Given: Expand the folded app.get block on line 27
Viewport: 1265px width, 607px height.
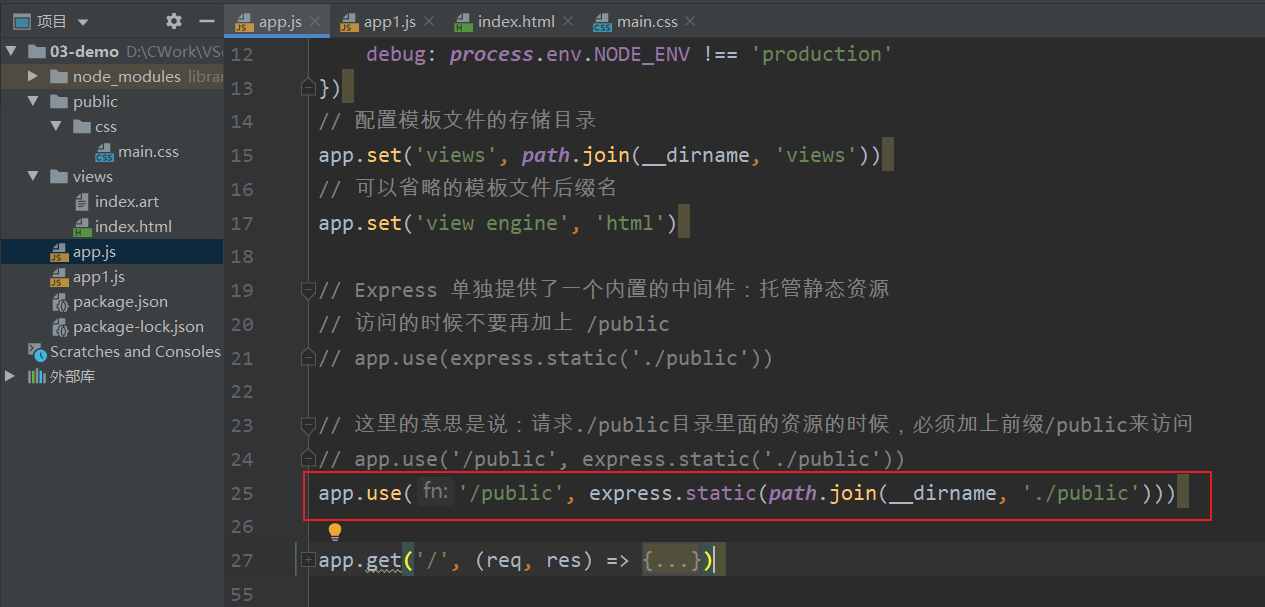Looking at the screenshot, I should pyautogui.click(x=308, y=560).
